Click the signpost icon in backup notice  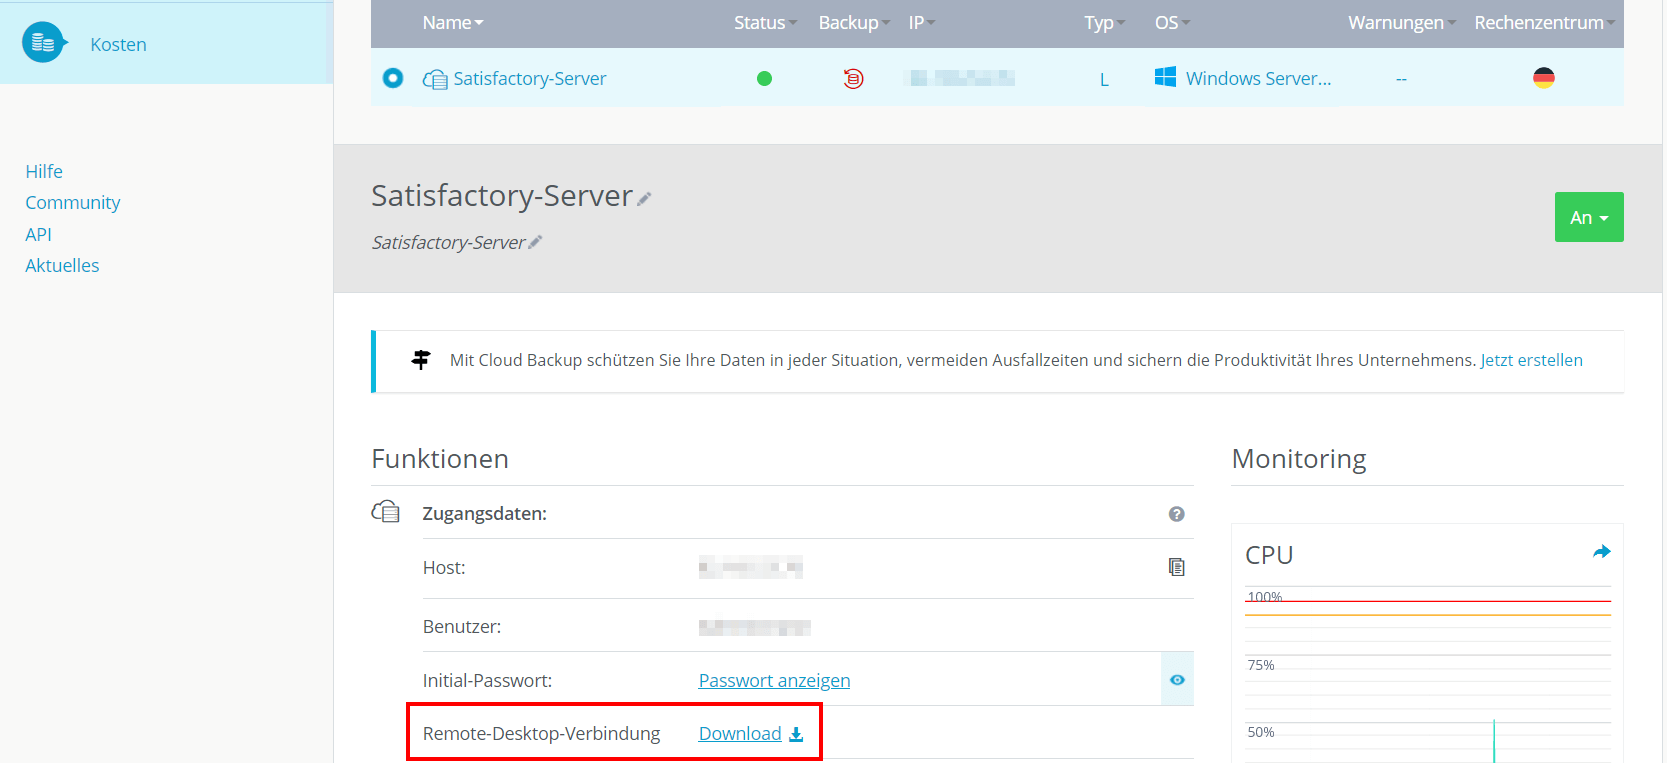click(421, 360)
